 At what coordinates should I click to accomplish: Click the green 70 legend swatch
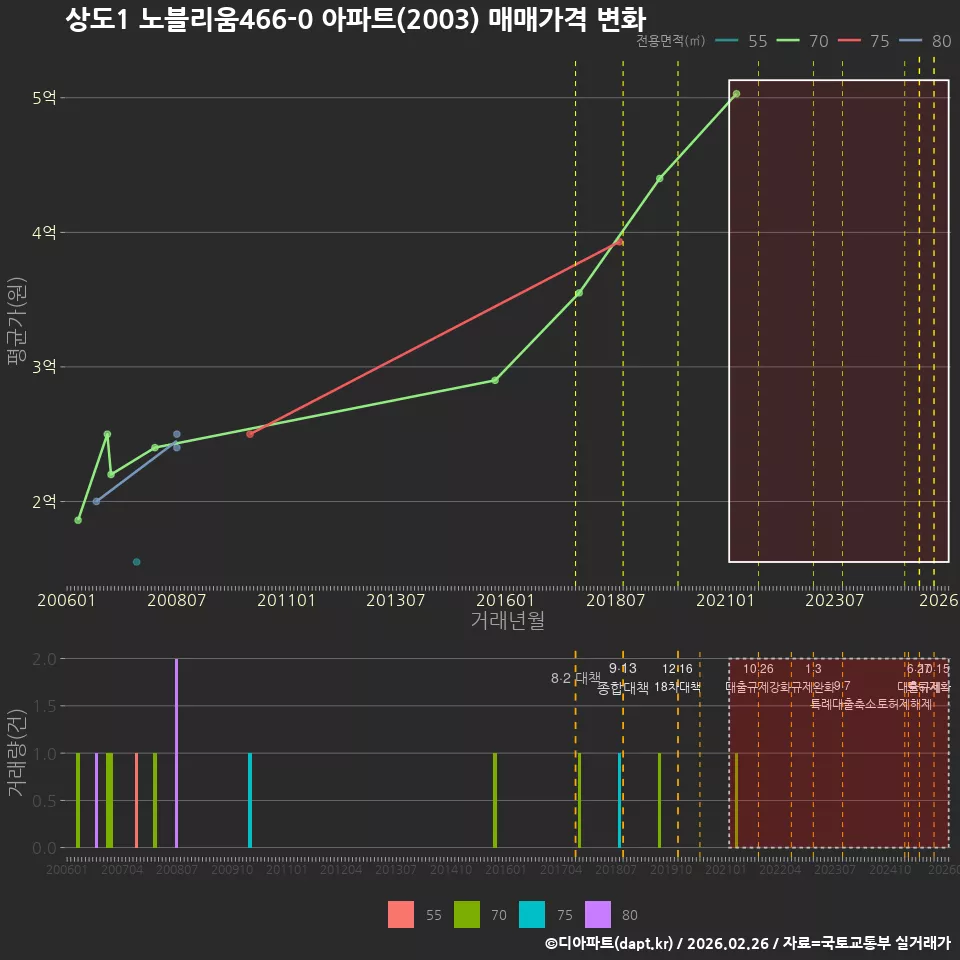pos(466,914)
